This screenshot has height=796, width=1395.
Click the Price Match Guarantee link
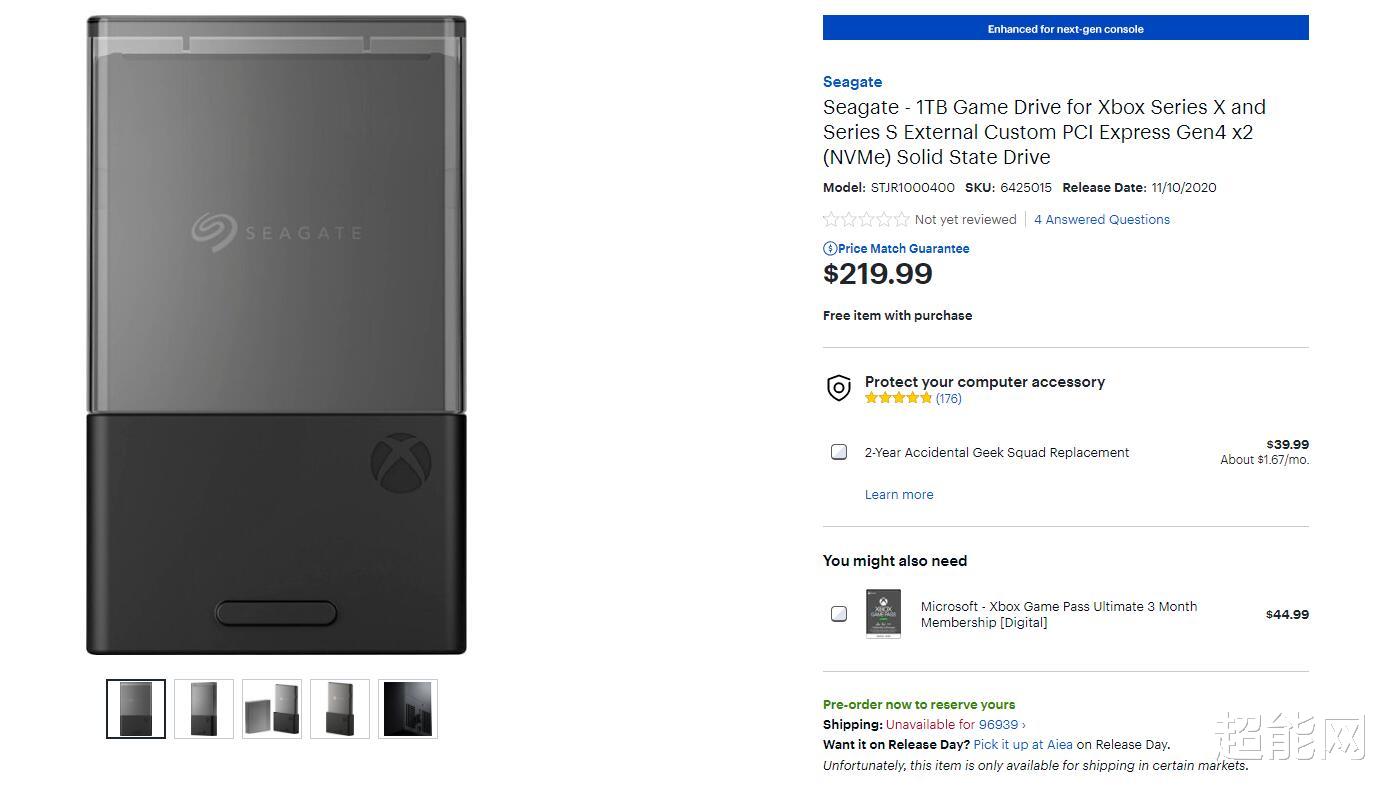pos(903,249)
